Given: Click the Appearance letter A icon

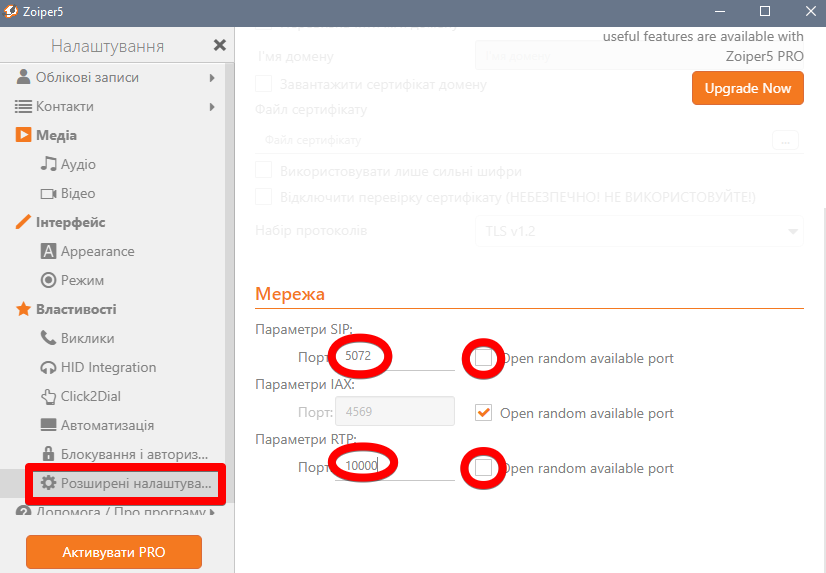Looking at the screenshot, I should (48, 251).
